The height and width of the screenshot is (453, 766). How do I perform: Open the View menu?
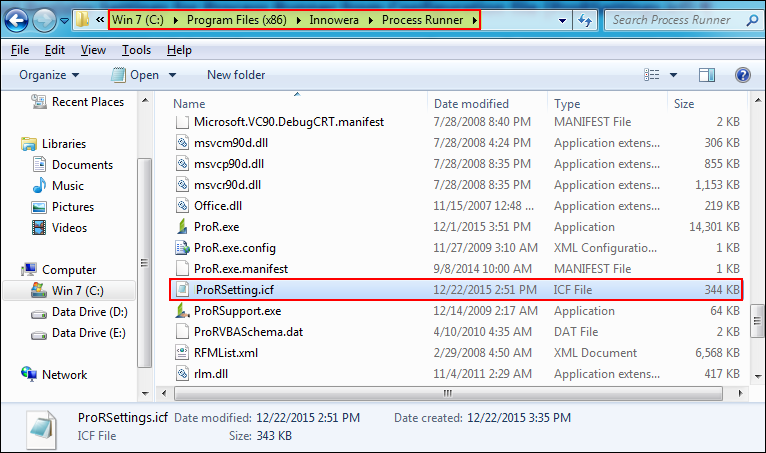point(93,50)
